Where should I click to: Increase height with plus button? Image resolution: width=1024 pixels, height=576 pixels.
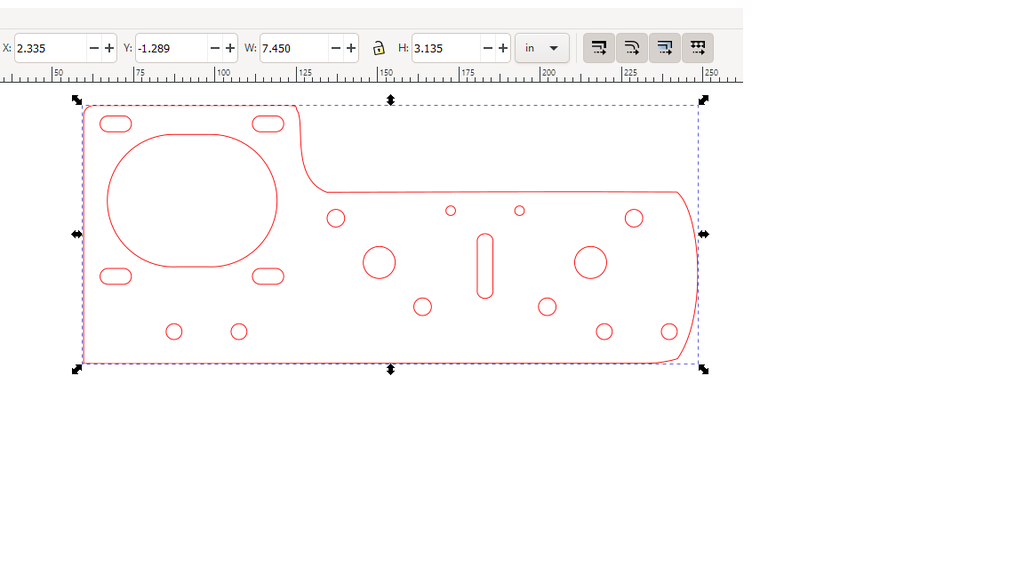(x=503, y=48)
